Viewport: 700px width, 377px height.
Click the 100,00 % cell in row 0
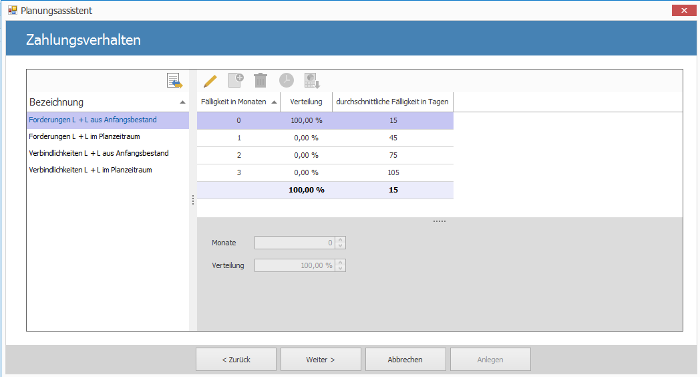(306, 120)
